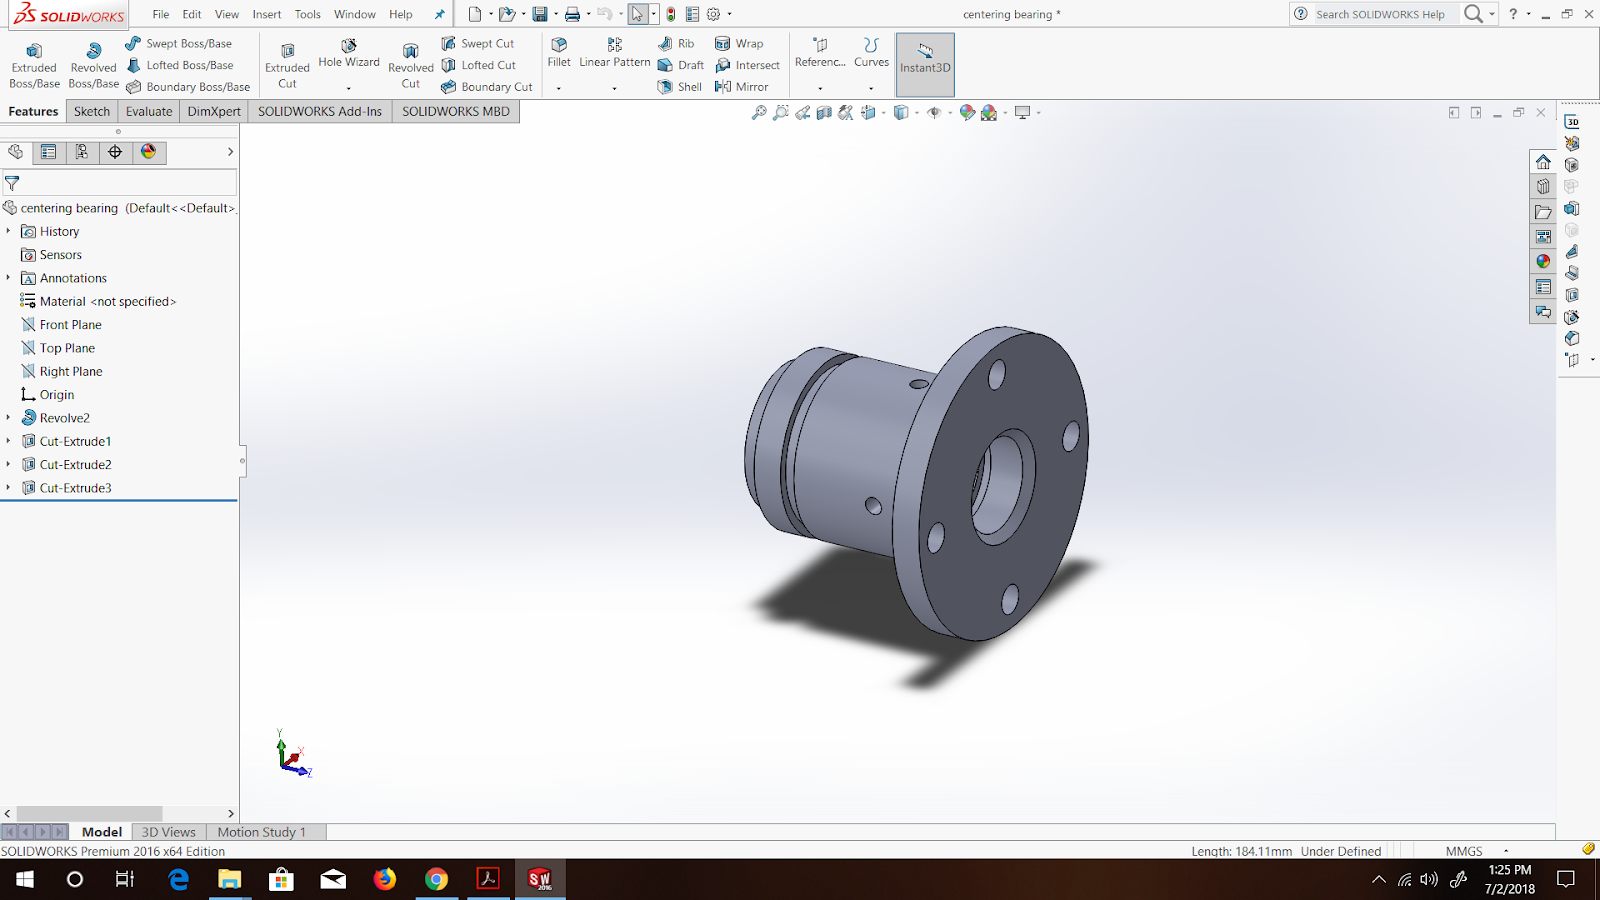Expand the Revolve2 feature
This screenshot has width=1600, height=900.
[10, 417]
